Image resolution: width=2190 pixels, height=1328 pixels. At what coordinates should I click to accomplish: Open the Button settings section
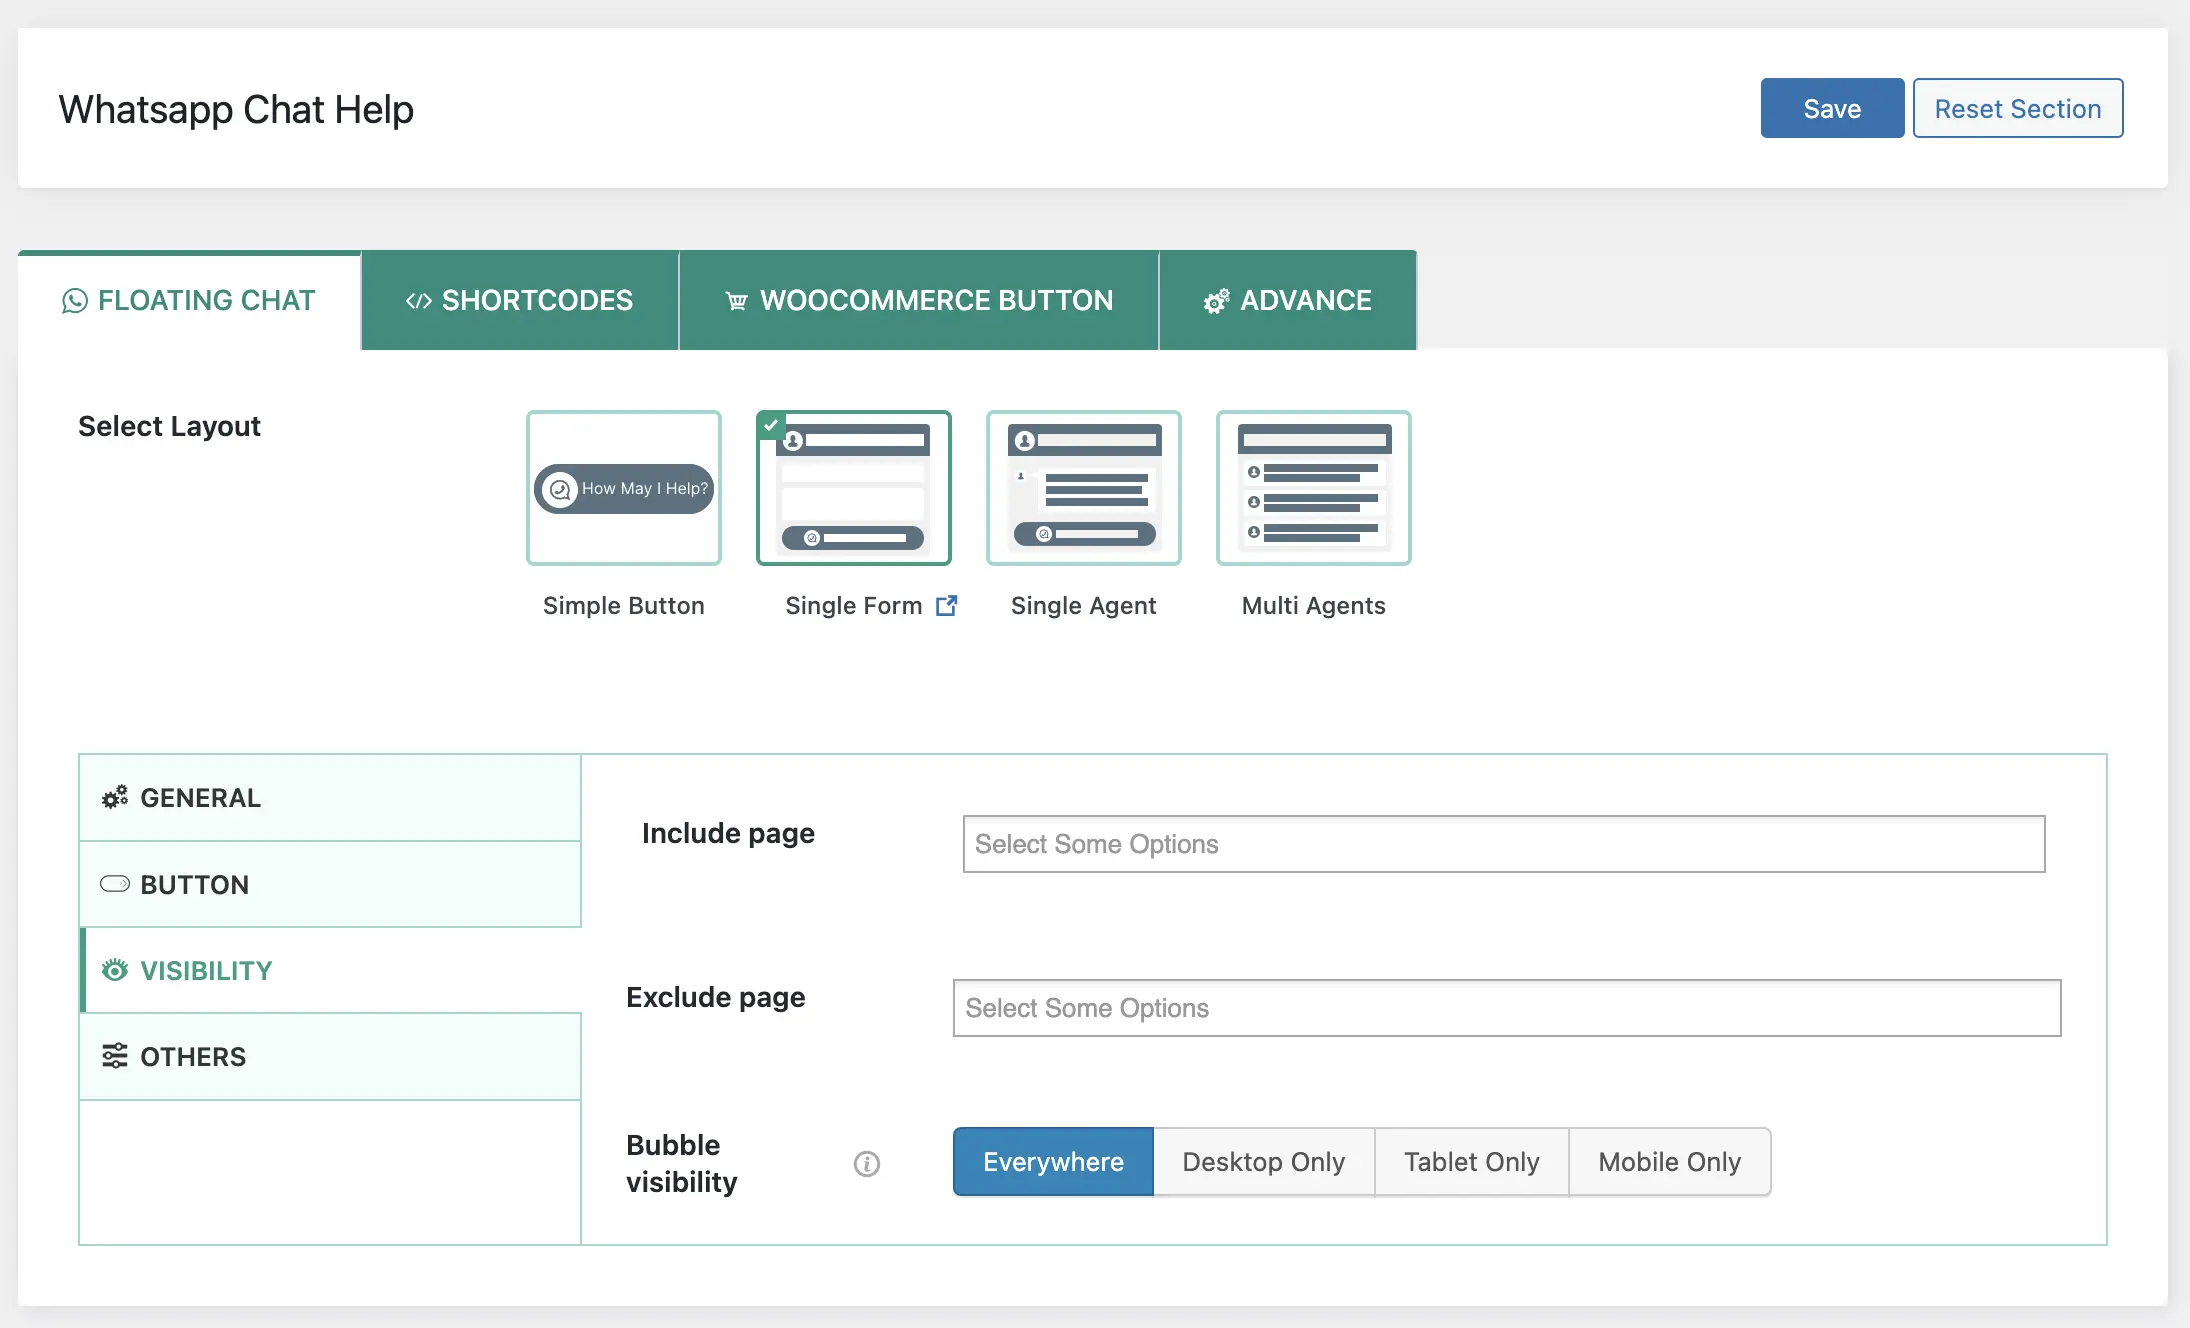(330, 885)
